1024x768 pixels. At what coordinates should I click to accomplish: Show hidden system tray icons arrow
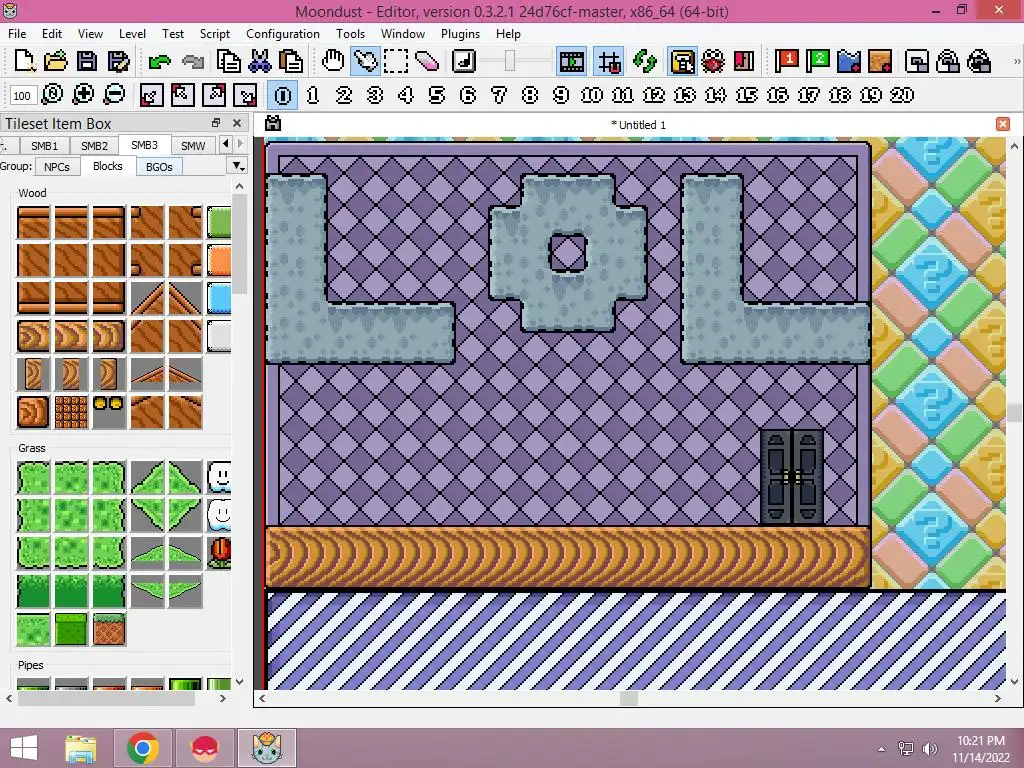click(882, 748)
